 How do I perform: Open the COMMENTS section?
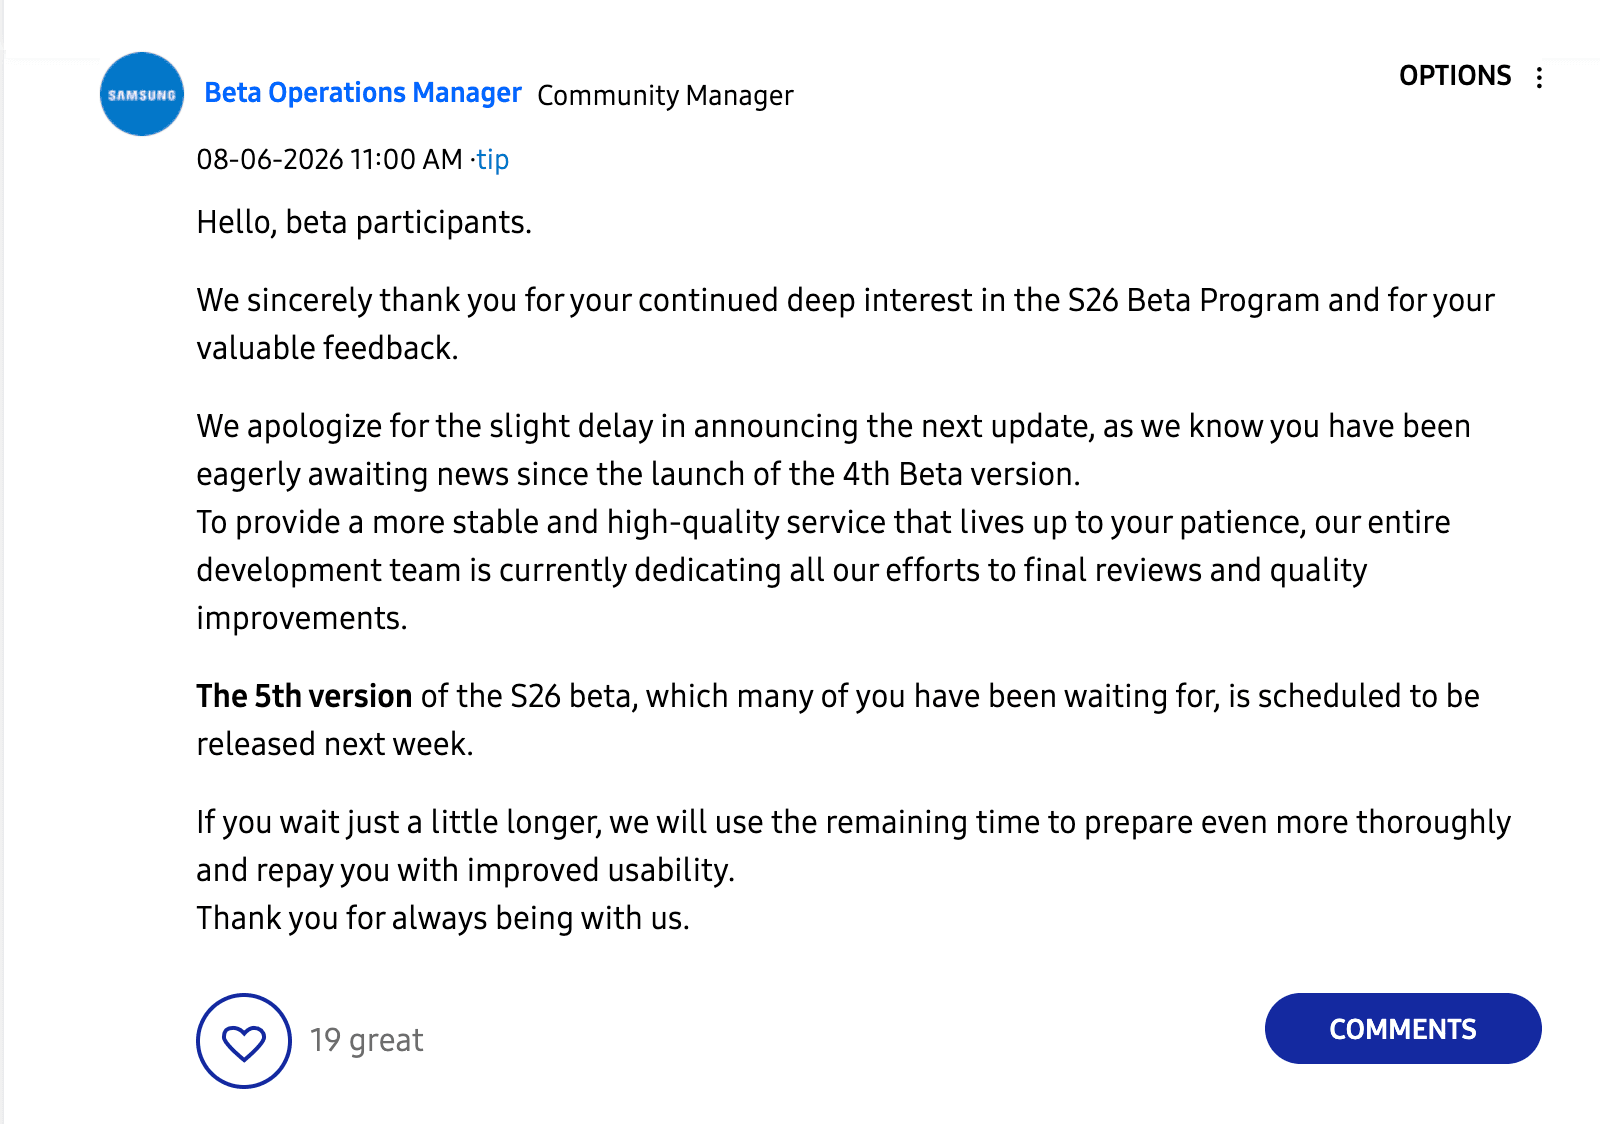pyautogui.click(x=1403, y=1028)
